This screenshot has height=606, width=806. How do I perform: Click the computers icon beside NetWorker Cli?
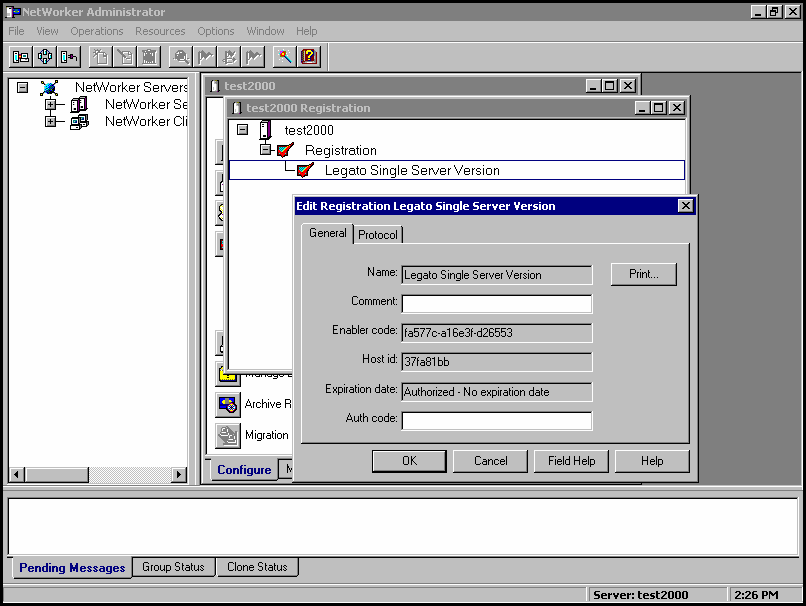[79, 122]
